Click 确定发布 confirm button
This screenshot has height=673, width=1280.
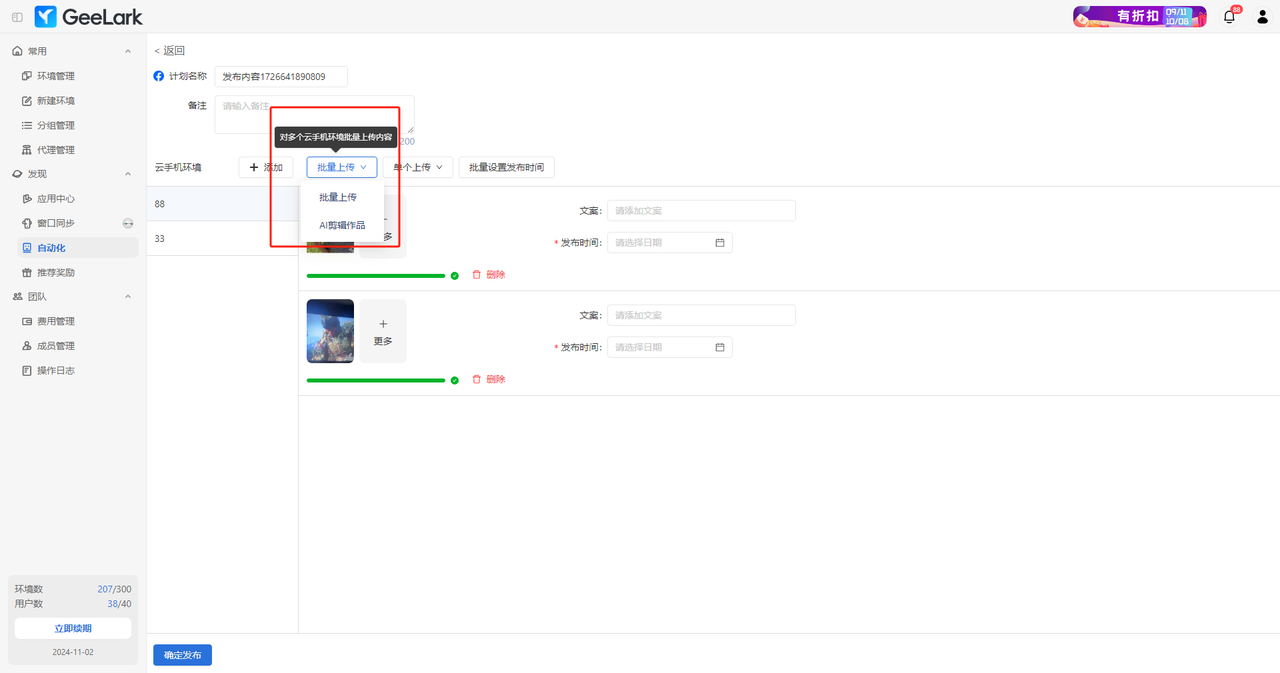182,655
